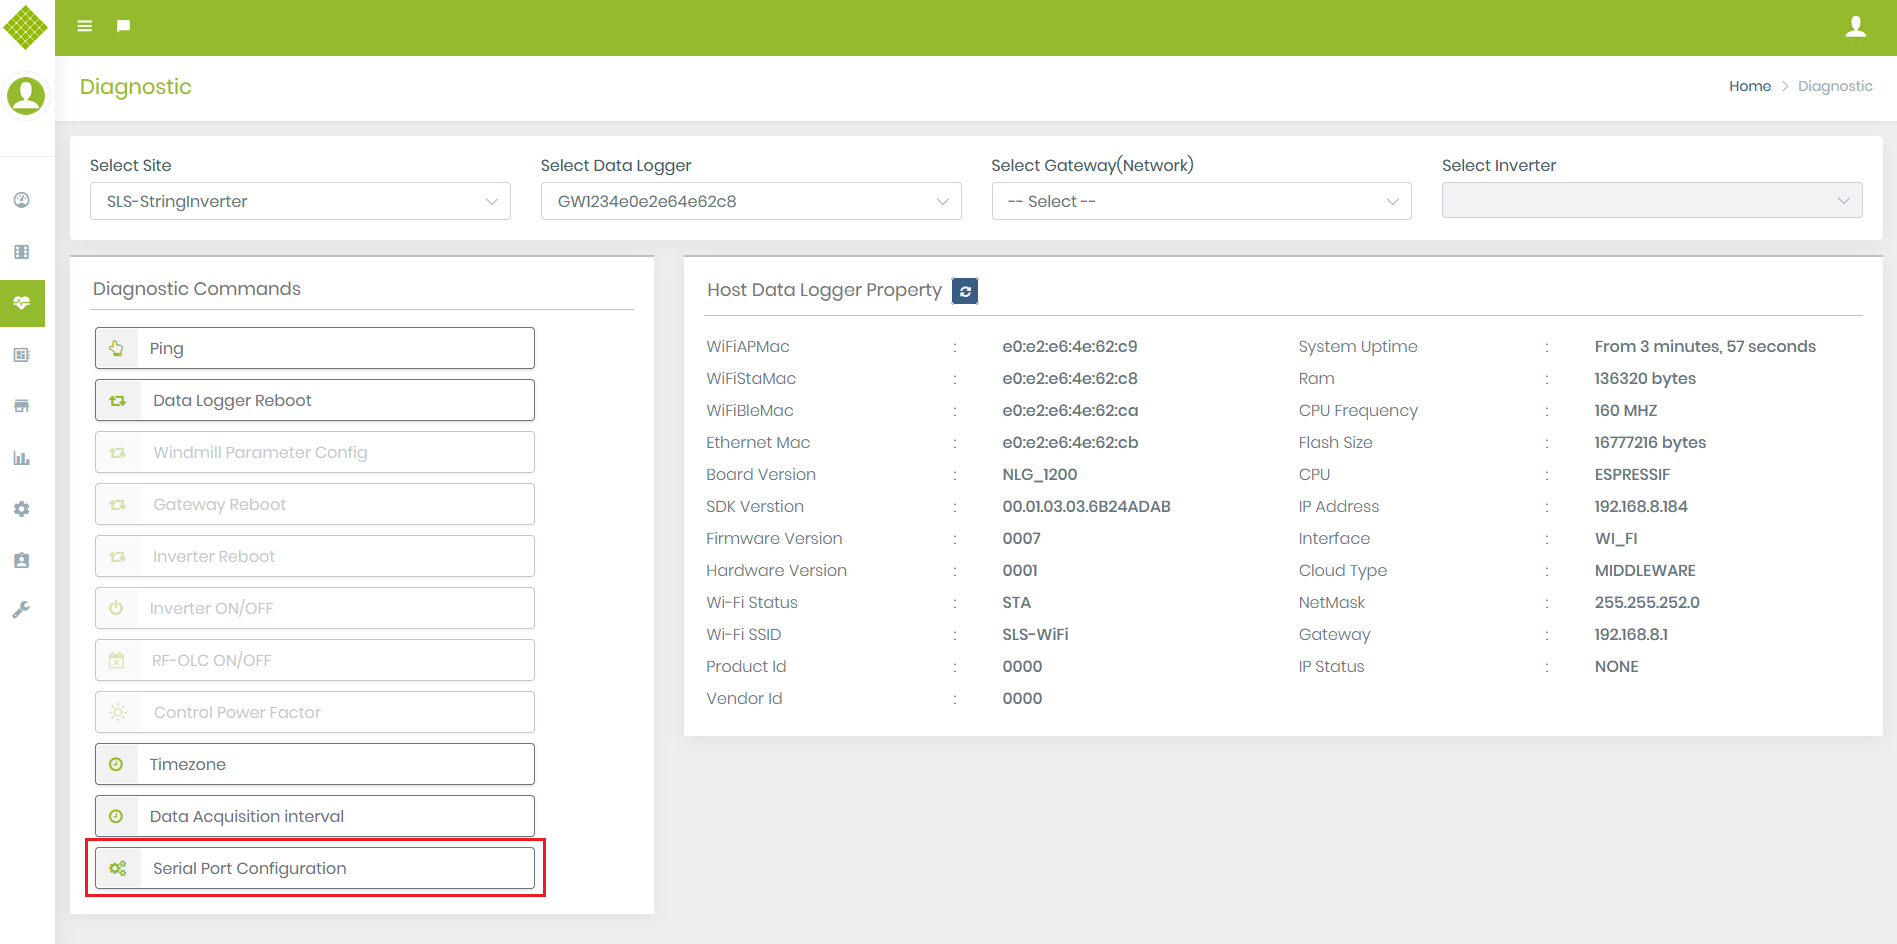Click the refresh icon beside Host Data Logger Property

pos(964,291)
